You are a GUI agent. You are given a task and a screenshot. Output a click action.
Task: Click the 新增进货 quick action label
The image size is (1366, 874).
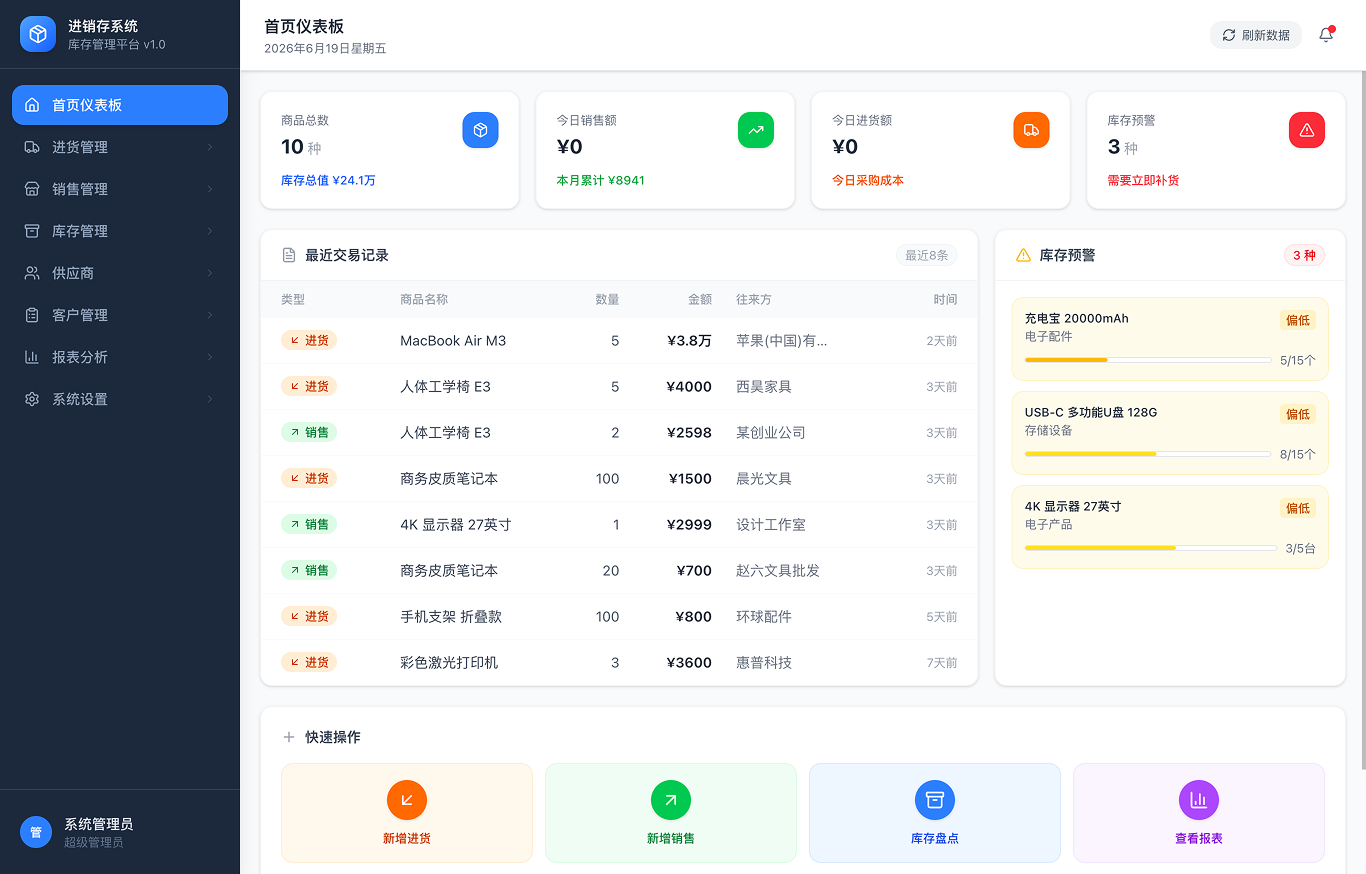[x=407, y=838]
